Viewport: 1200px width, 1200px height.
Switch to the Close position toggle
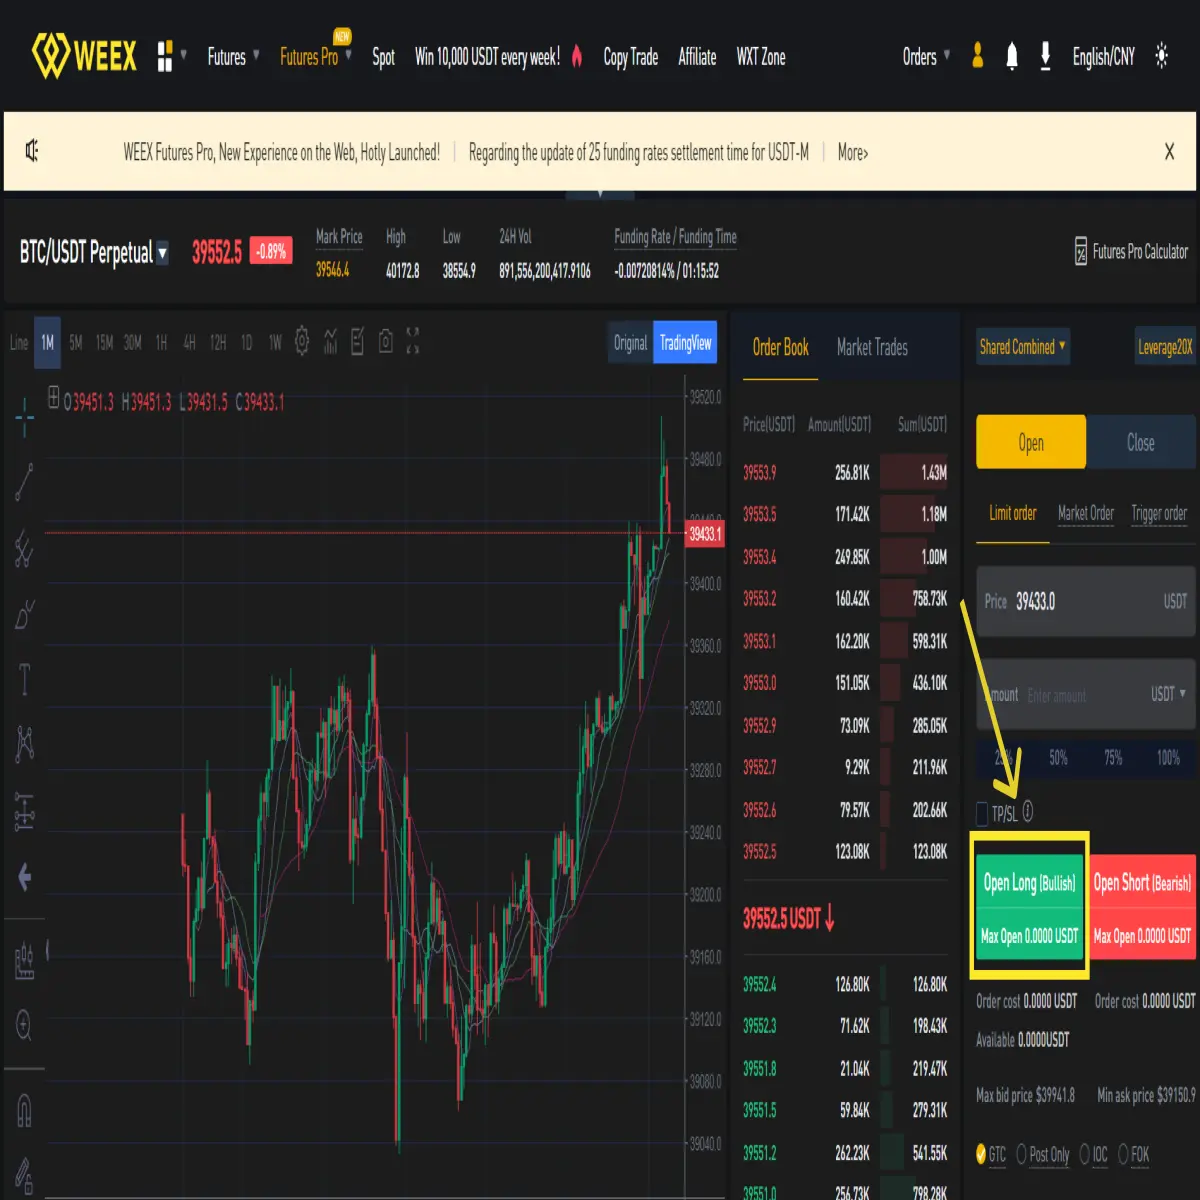click(1141, 443)
